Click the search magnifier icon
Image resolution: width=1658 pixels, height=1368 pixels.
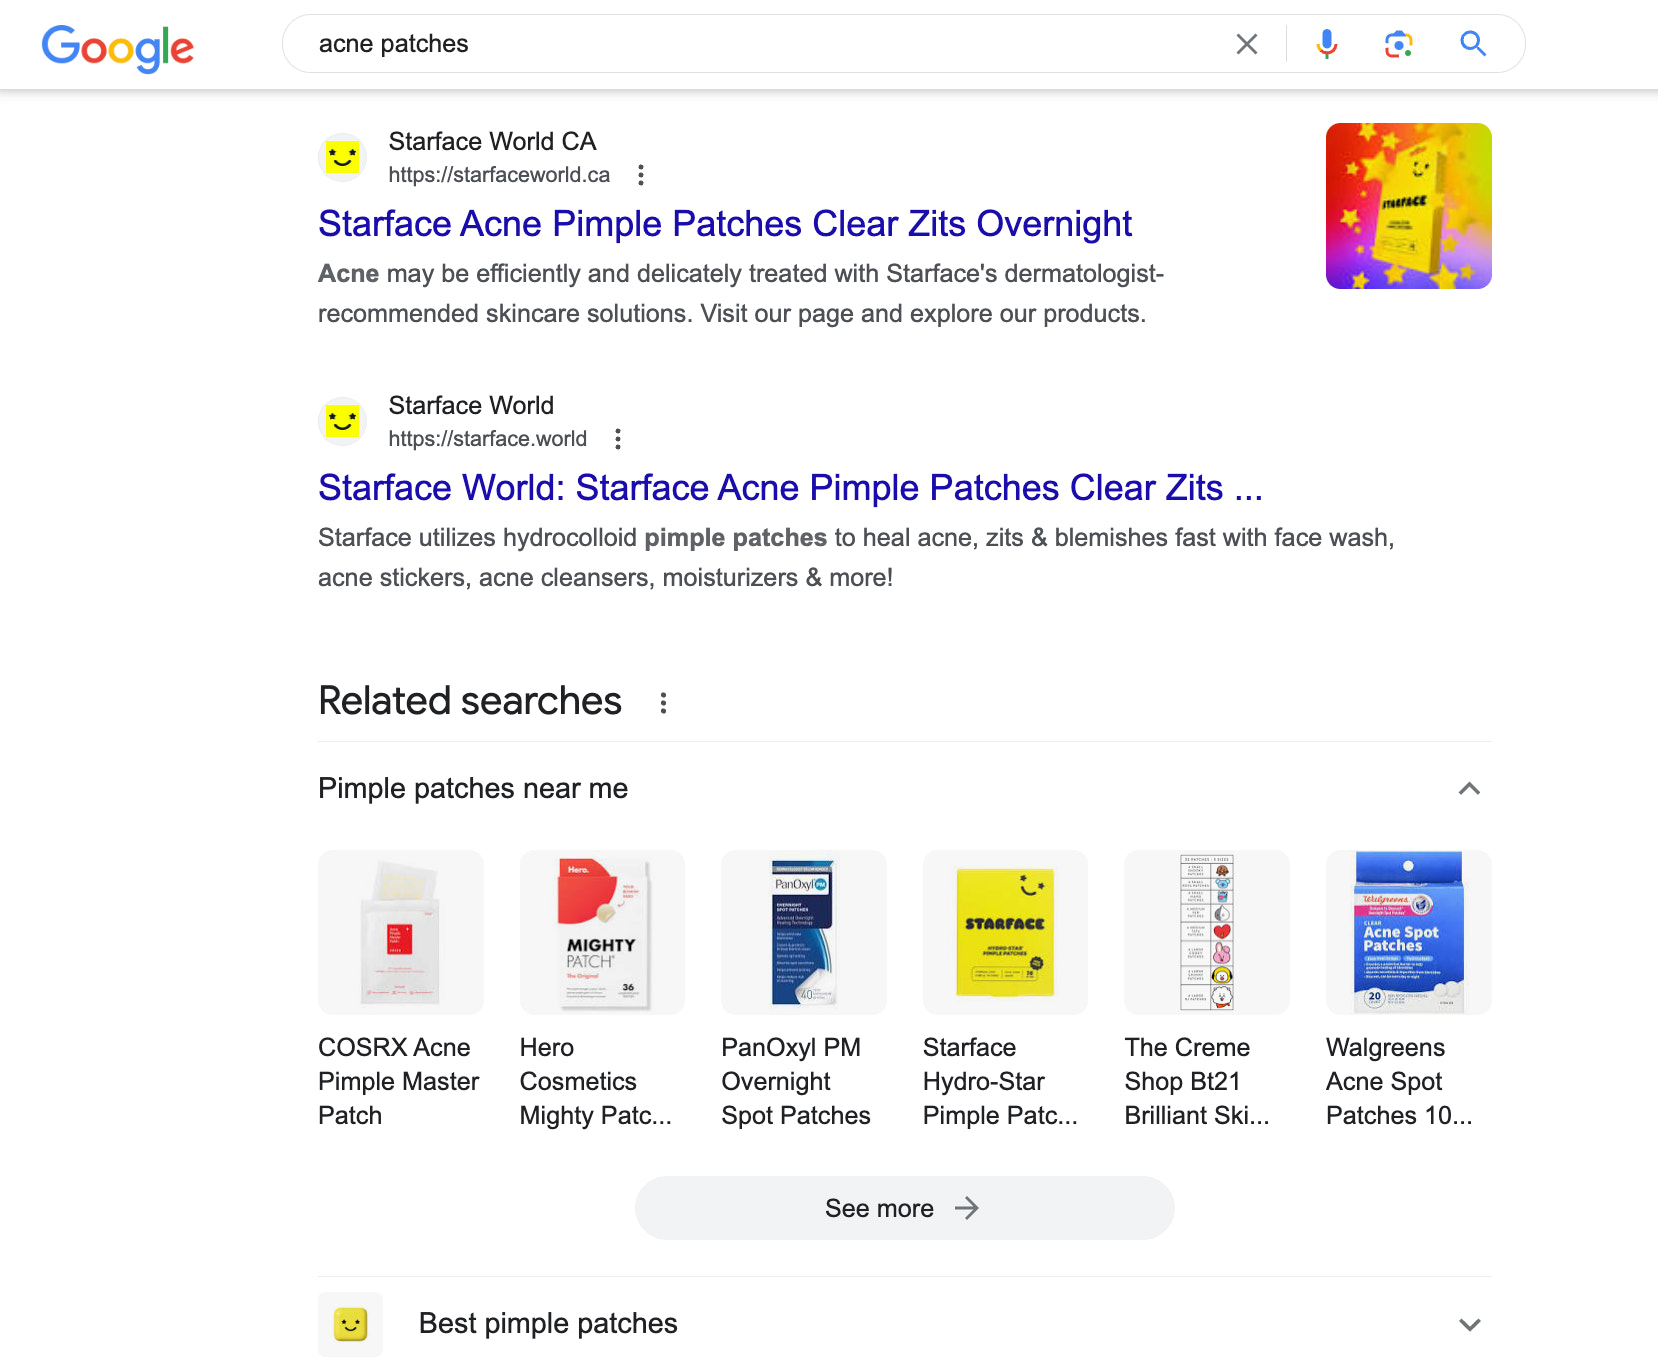click(1473, 43)
